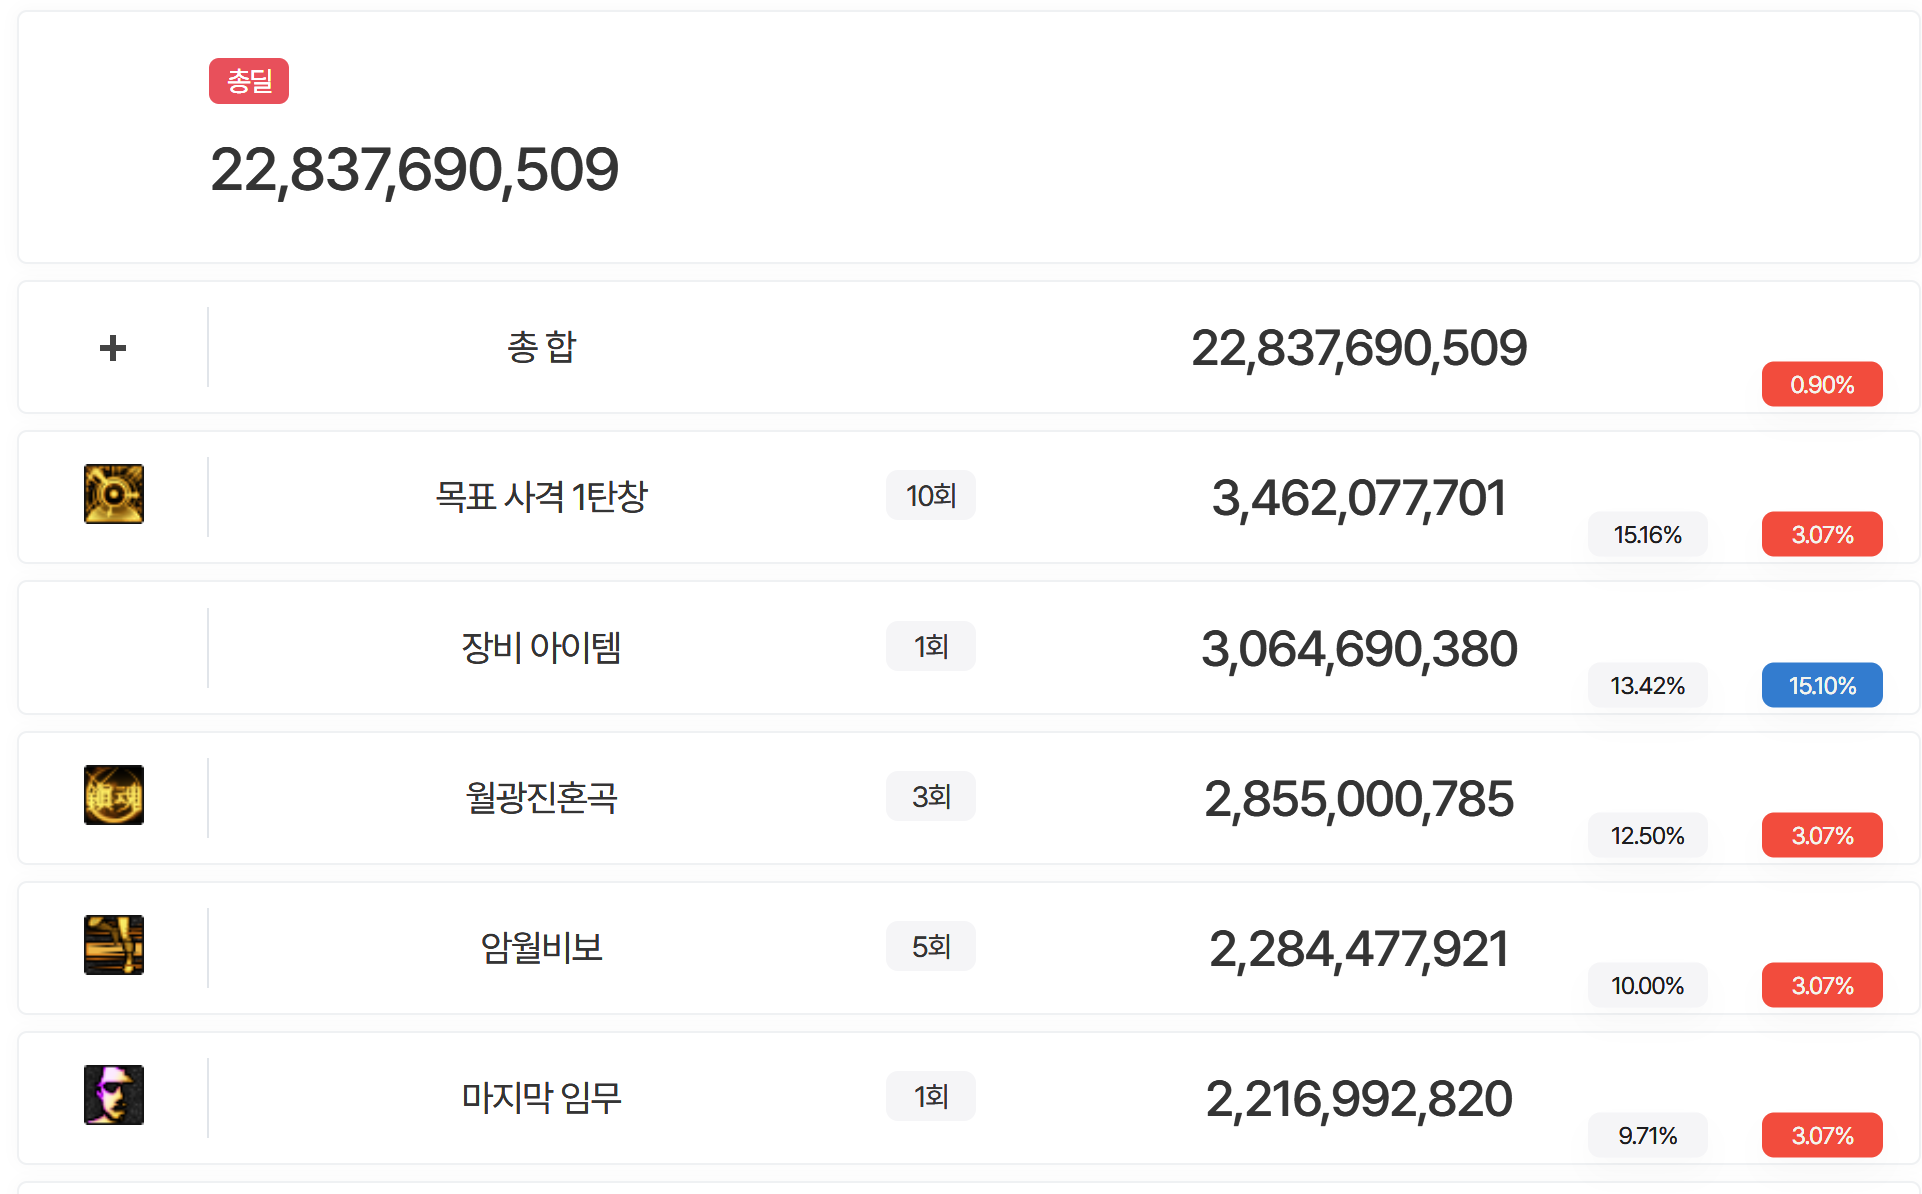Image resolution: width=1922 pixels, height=1194 pixels.
Task: Click the 마지막 임무 skill name
Action: point(541,1098)
